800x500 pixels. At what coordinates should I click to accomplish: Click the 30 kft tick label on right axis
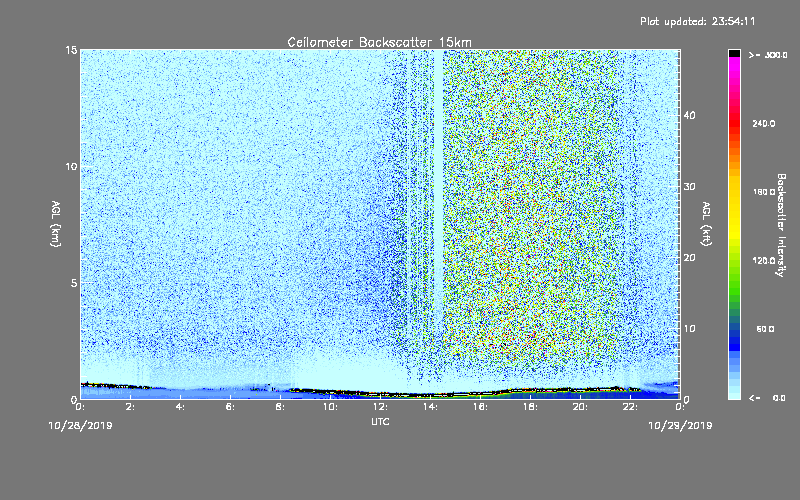coord(689,186)
